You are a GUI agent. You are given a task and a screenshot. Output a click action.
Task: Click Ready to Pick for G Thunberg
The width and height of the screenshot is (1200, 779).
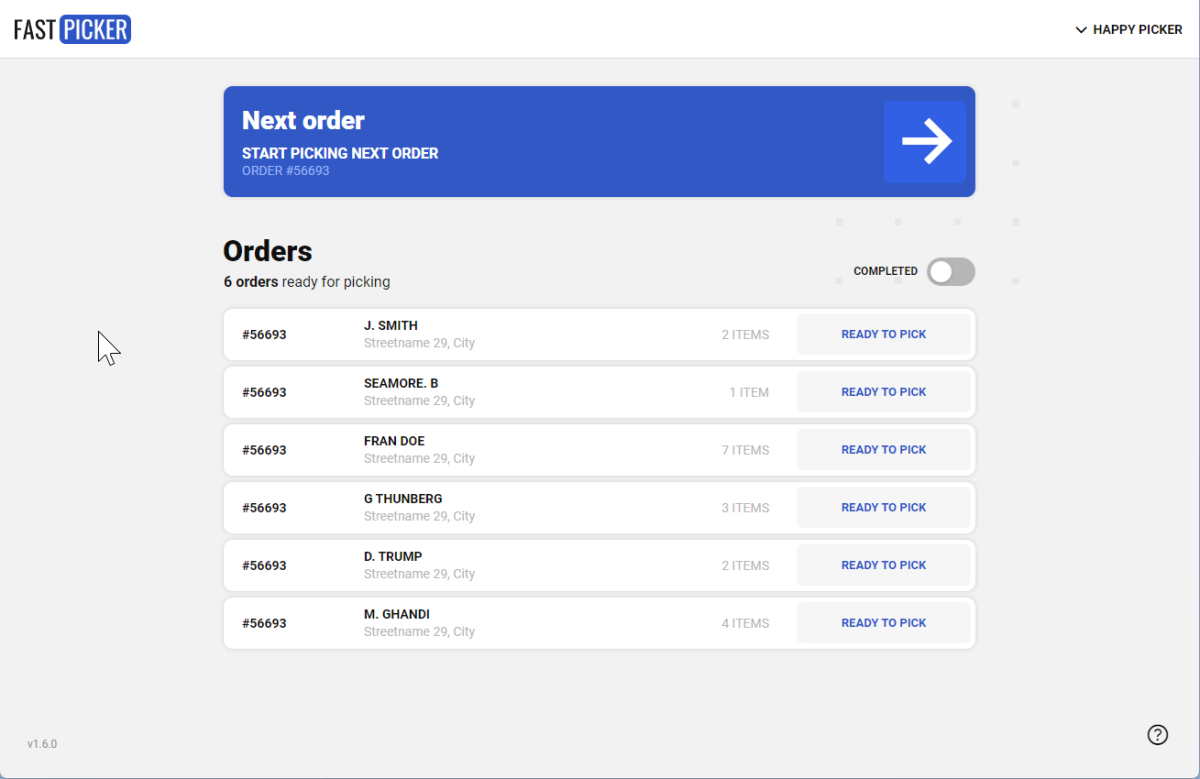[884, 507]
